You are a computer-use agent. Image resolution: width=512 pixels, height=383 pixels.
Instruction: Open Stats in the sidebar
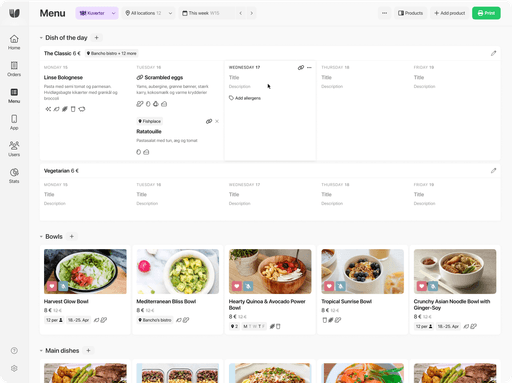(14, 176)
